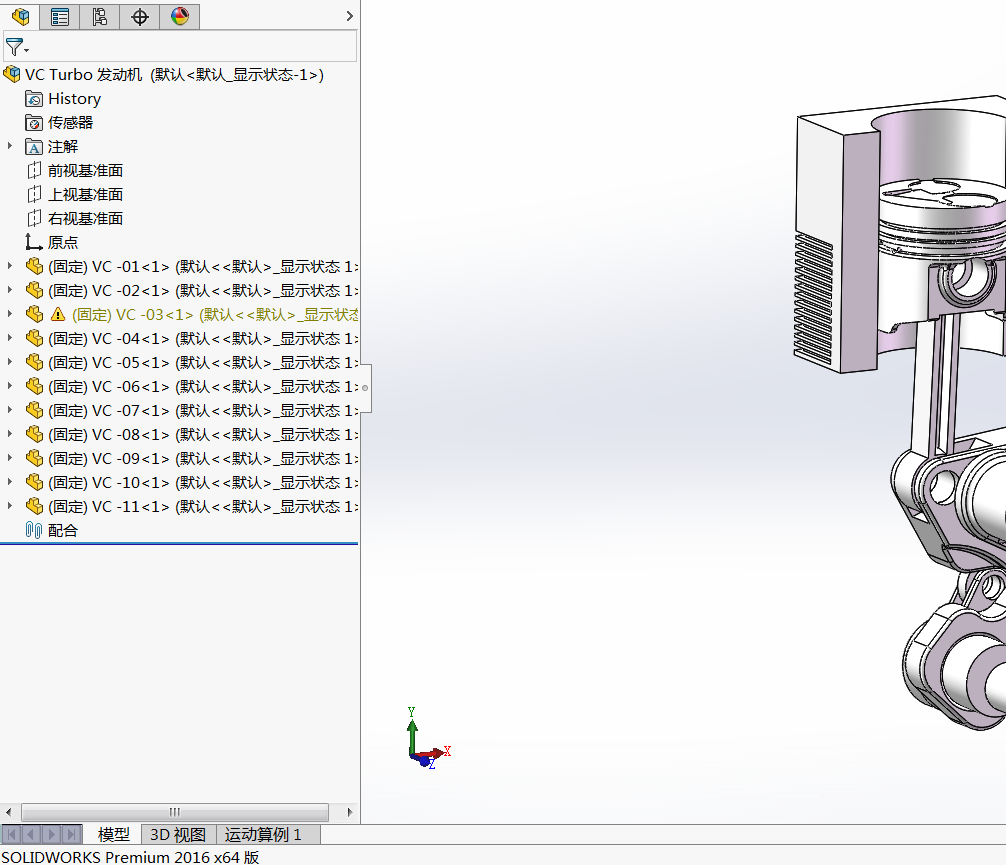Select the 前视基准面 plane

(x=85, y=171)
